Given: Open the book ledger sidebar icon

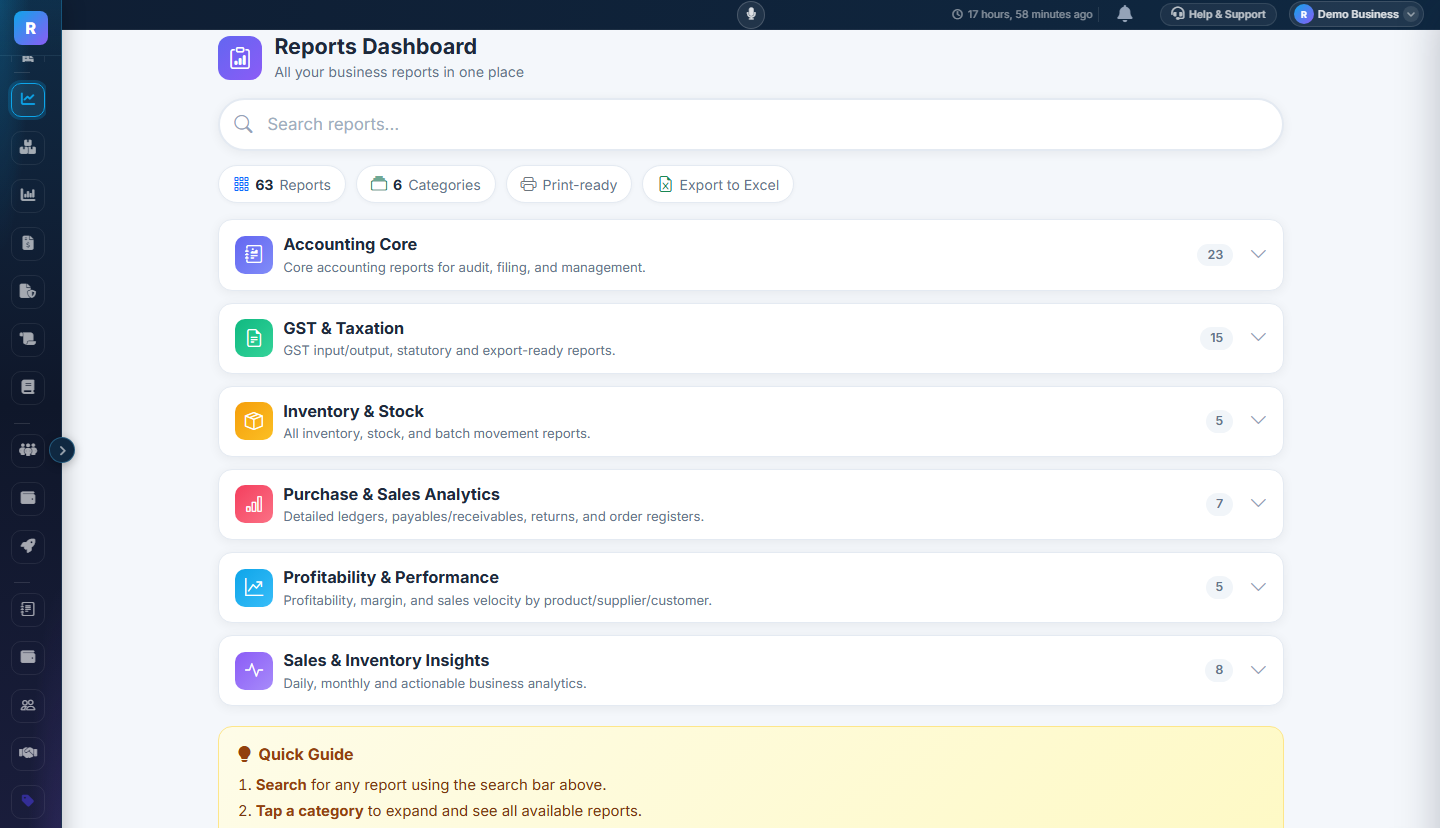Looking at the screenshot, I should 28,388.
